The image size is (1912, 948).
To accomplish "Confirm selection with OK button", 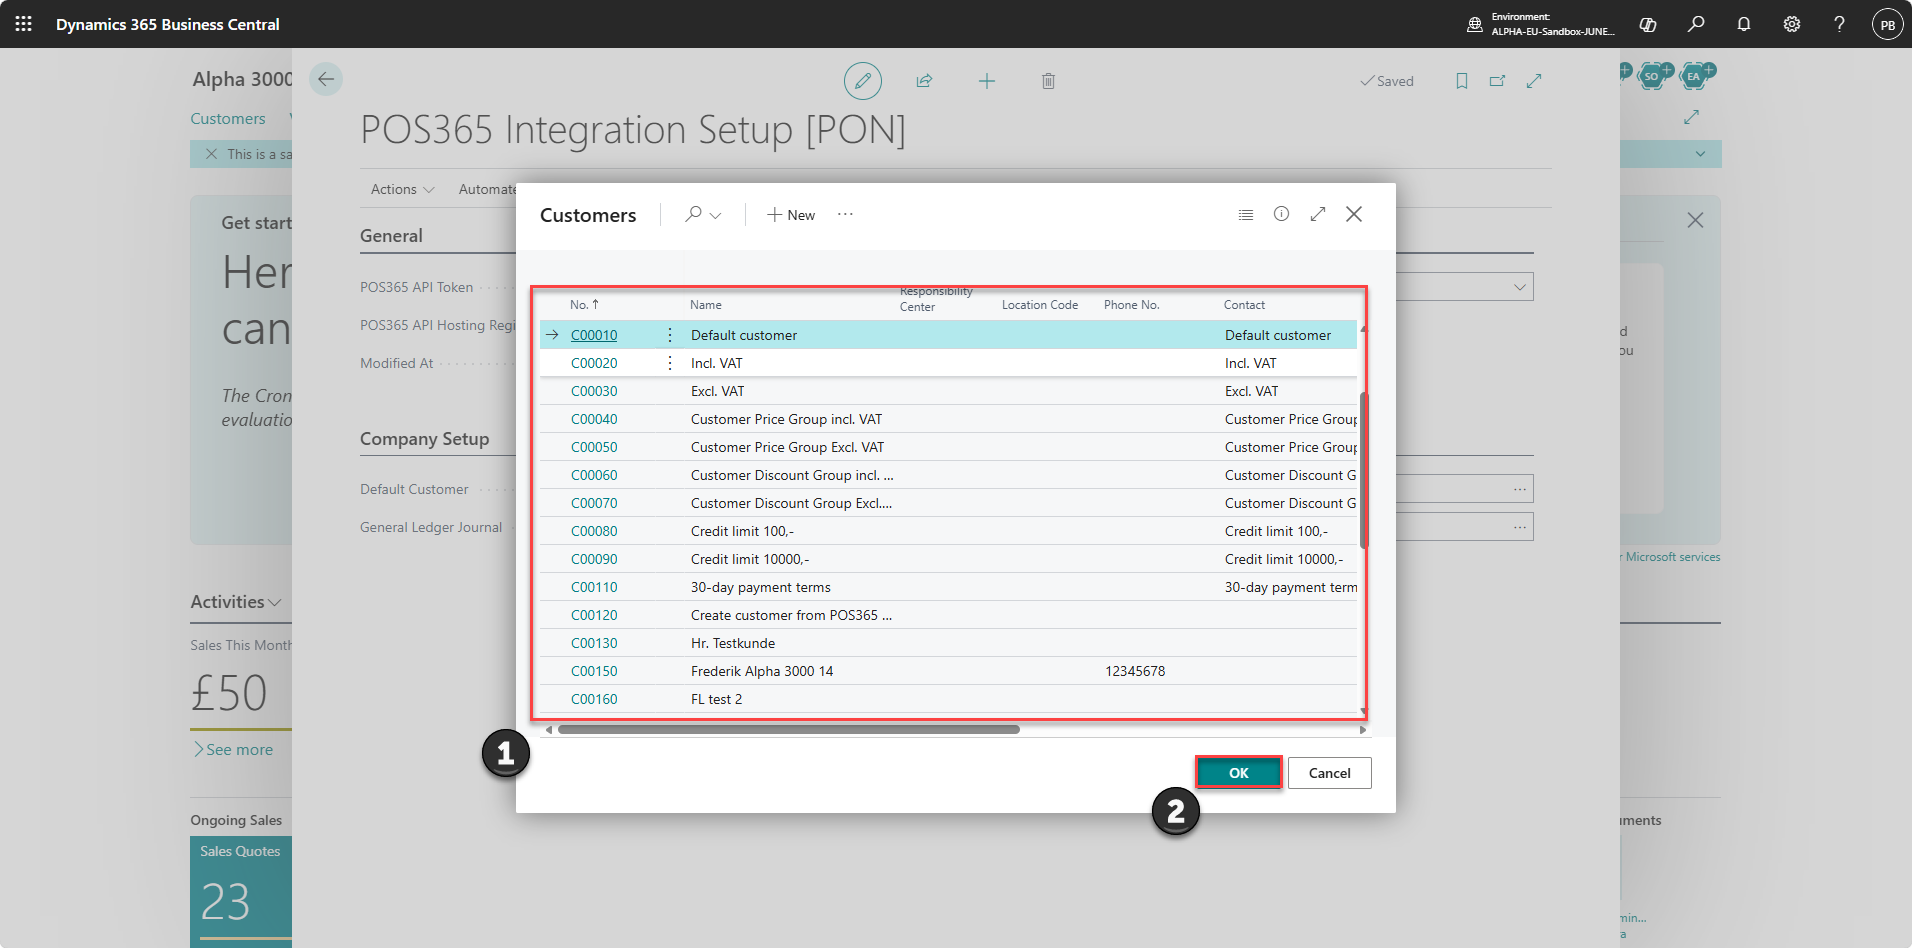I will point(1239,773).
